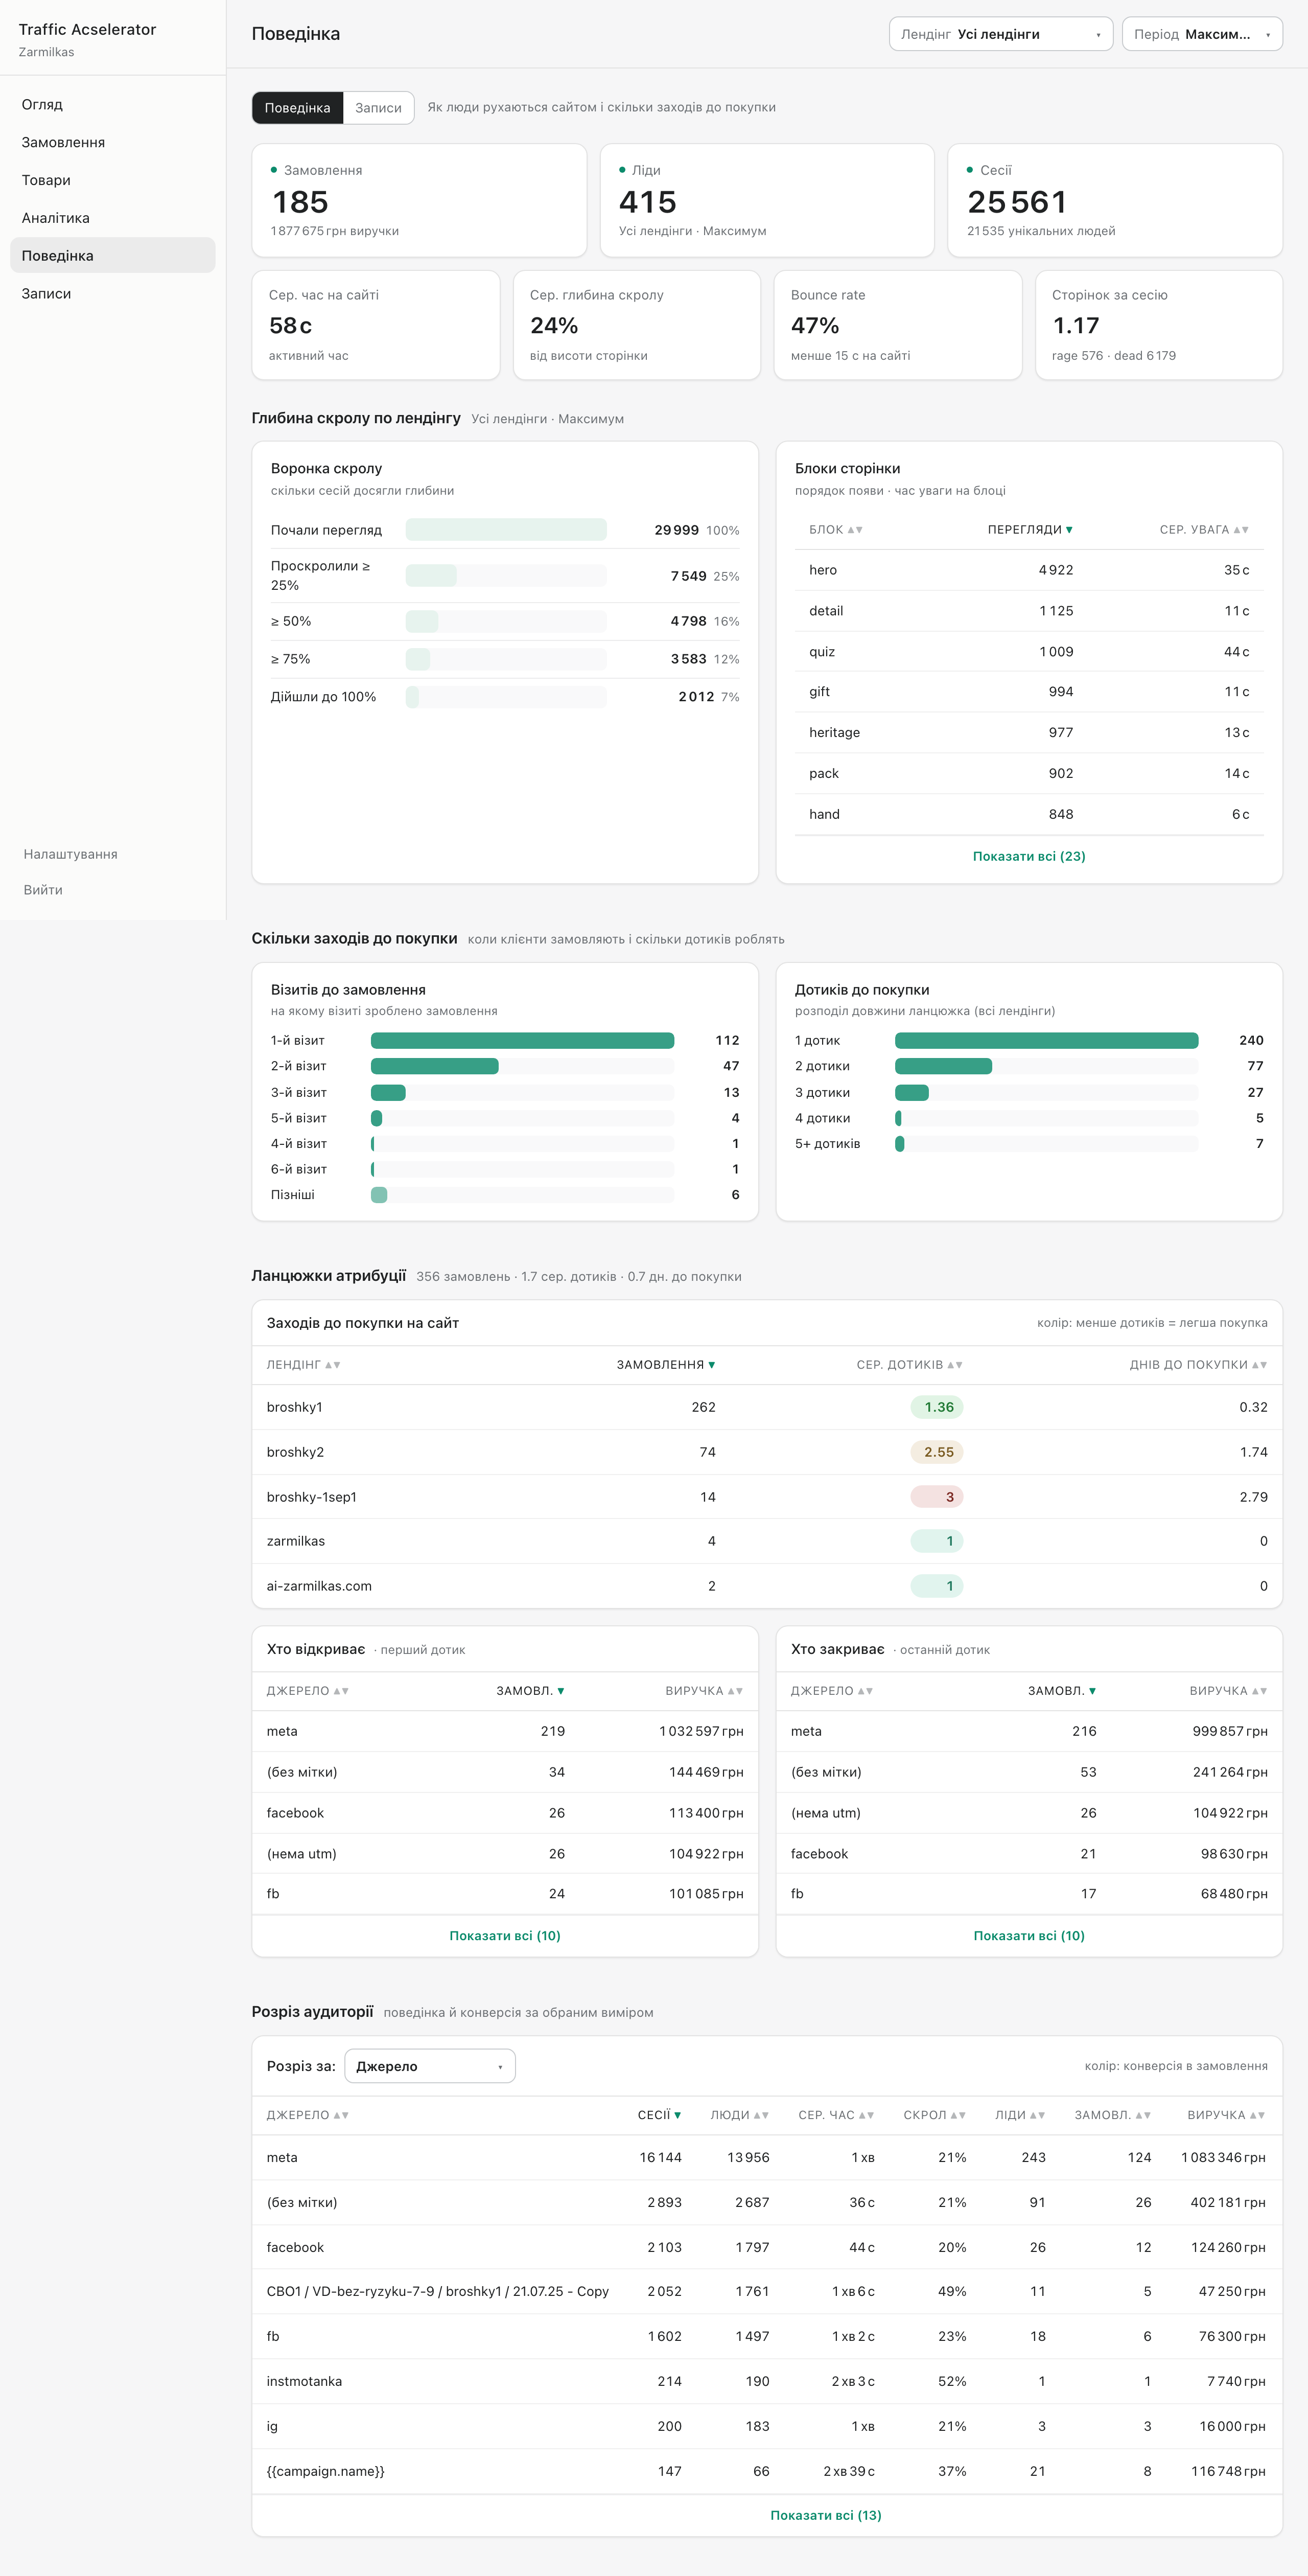Switch to the Записи tab
Viewport: 1308px width, 2576px height.
point(378,108)
